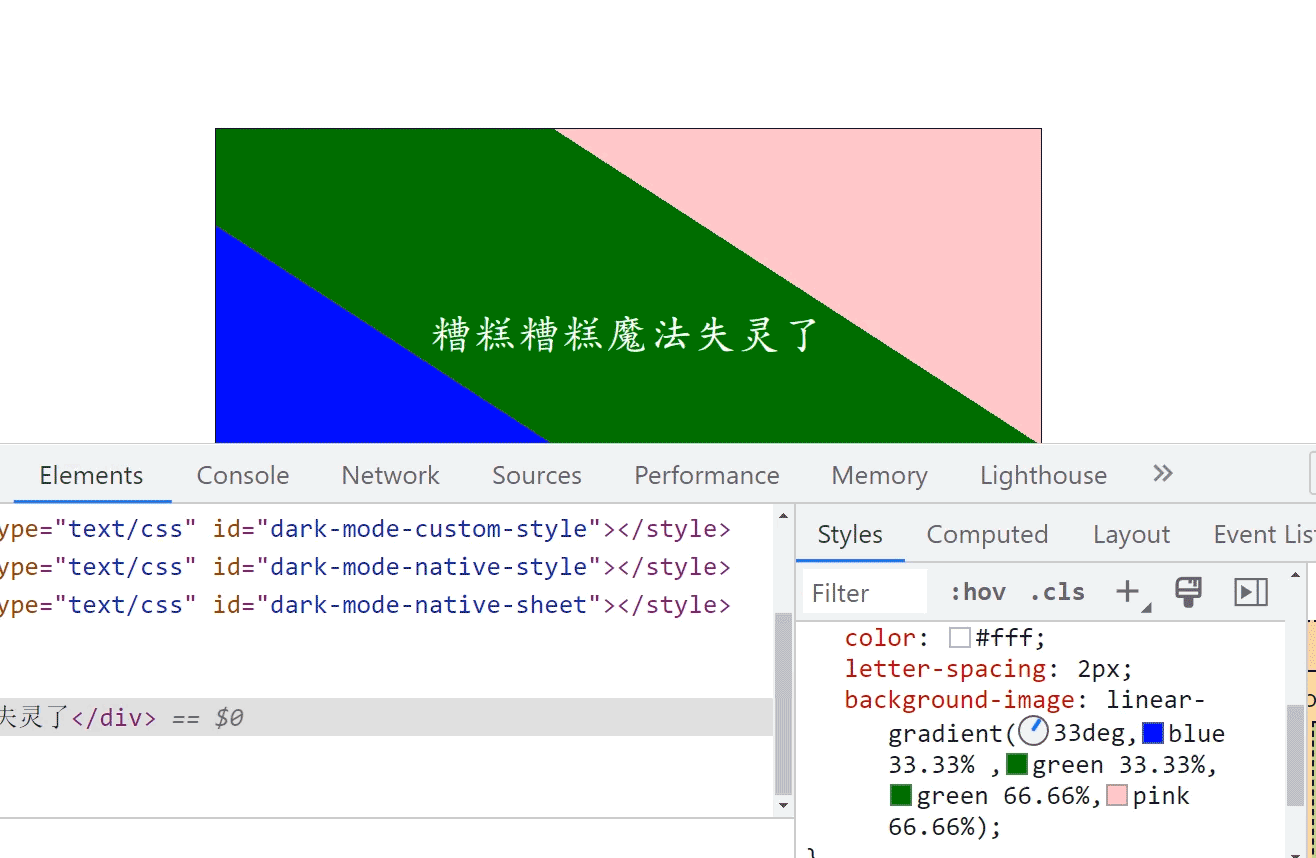Focus the Filter styles input field
This screenshot has height=858, width=1316.
866,593
